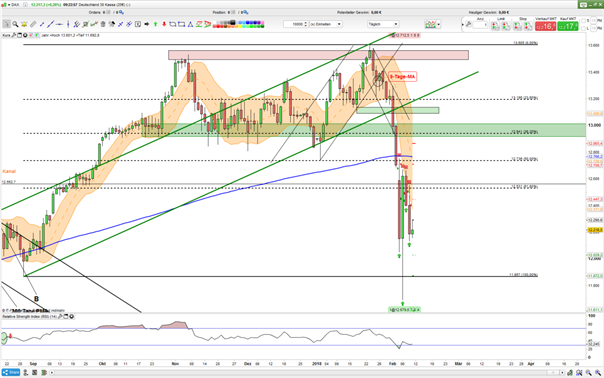
Task: Click the Kauf MKT buy button
Action: pos(568,27)
